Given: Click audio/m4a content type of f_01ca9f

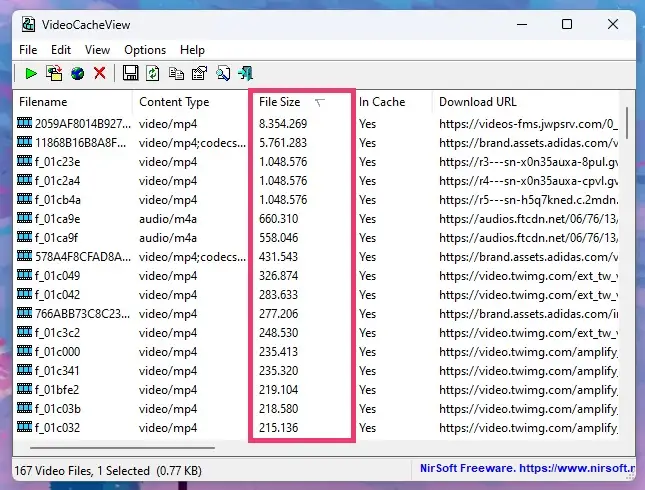Looking at the screenshot, I should (x=168, y=238).
